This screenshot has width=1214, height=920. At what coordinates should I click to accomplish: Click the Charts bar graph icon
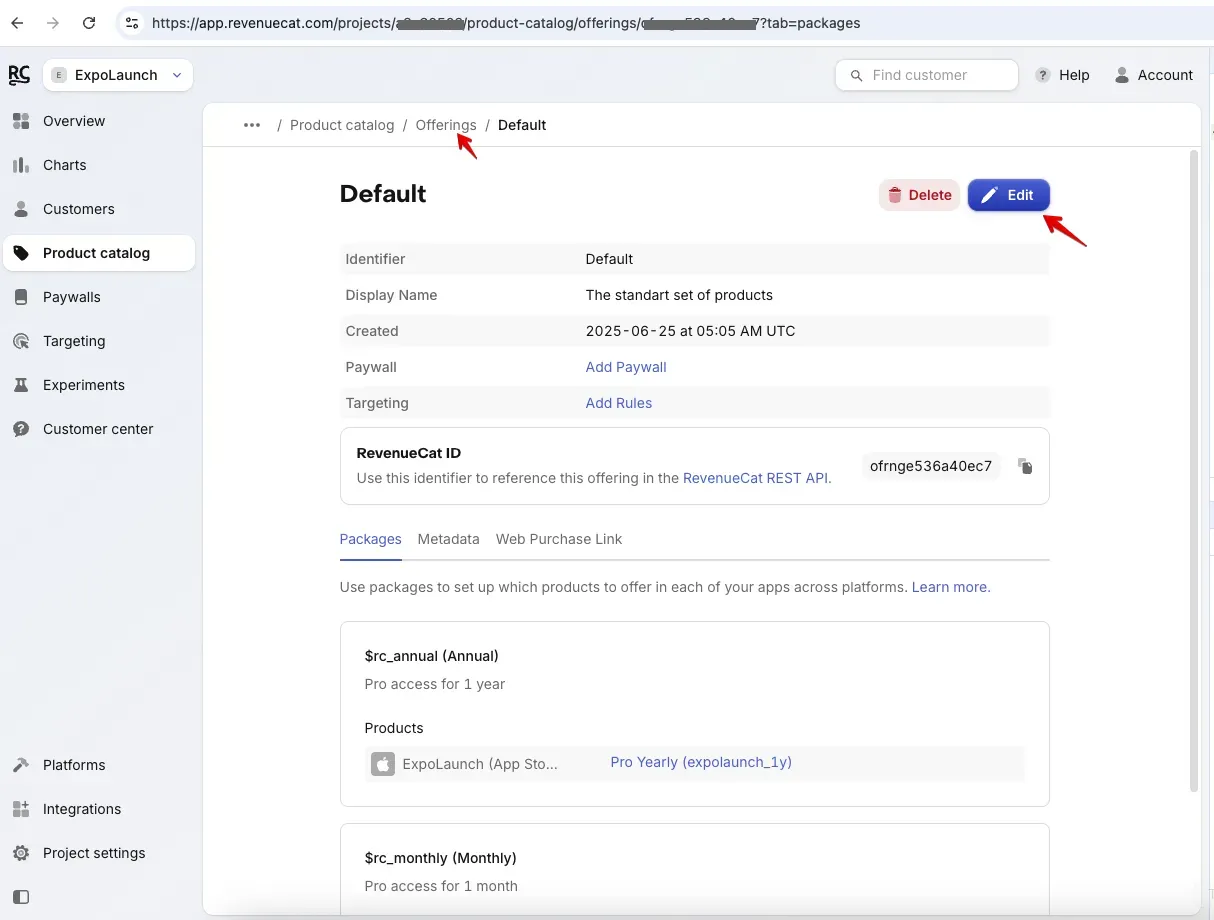21,165
